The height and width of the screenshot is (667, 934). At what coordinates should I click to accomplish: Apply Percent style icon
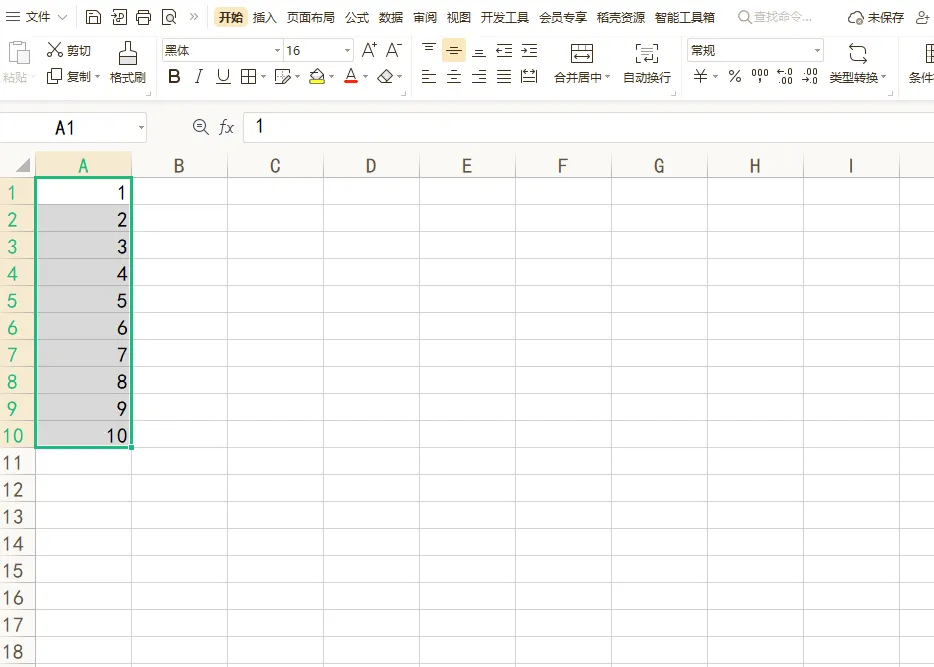pos(734,76)
